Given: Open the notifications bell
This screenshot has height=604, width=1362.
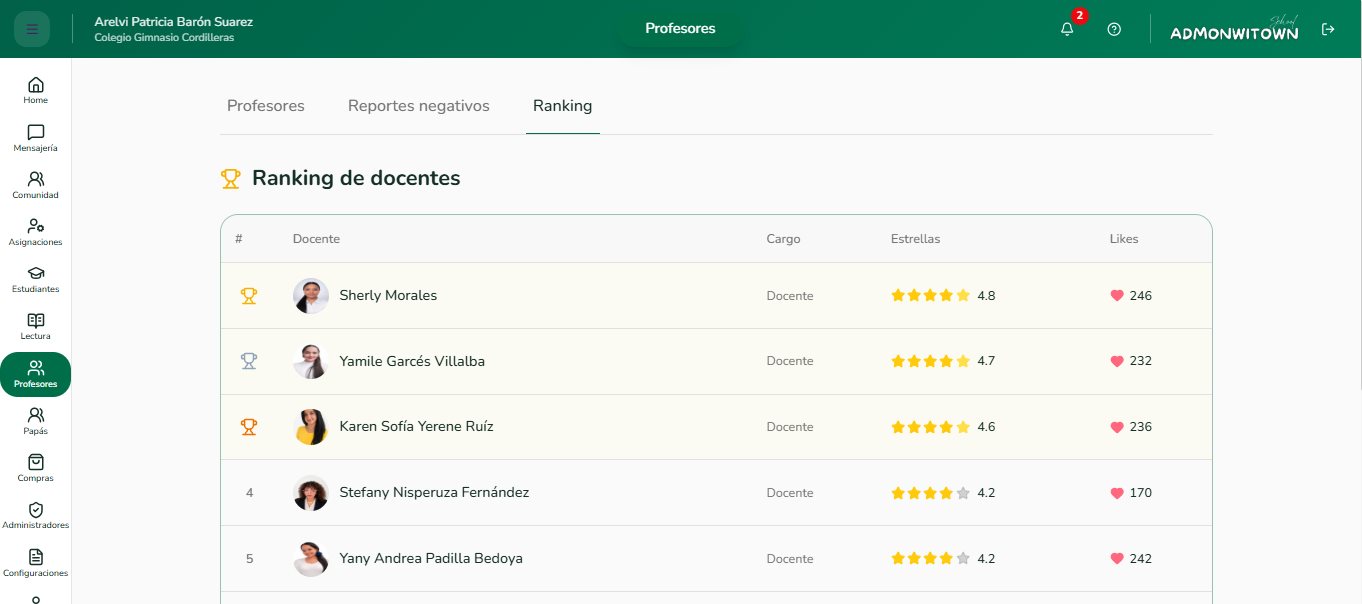Looking at the screenshot, I should pyautogui.click(x=1067, y=29).
